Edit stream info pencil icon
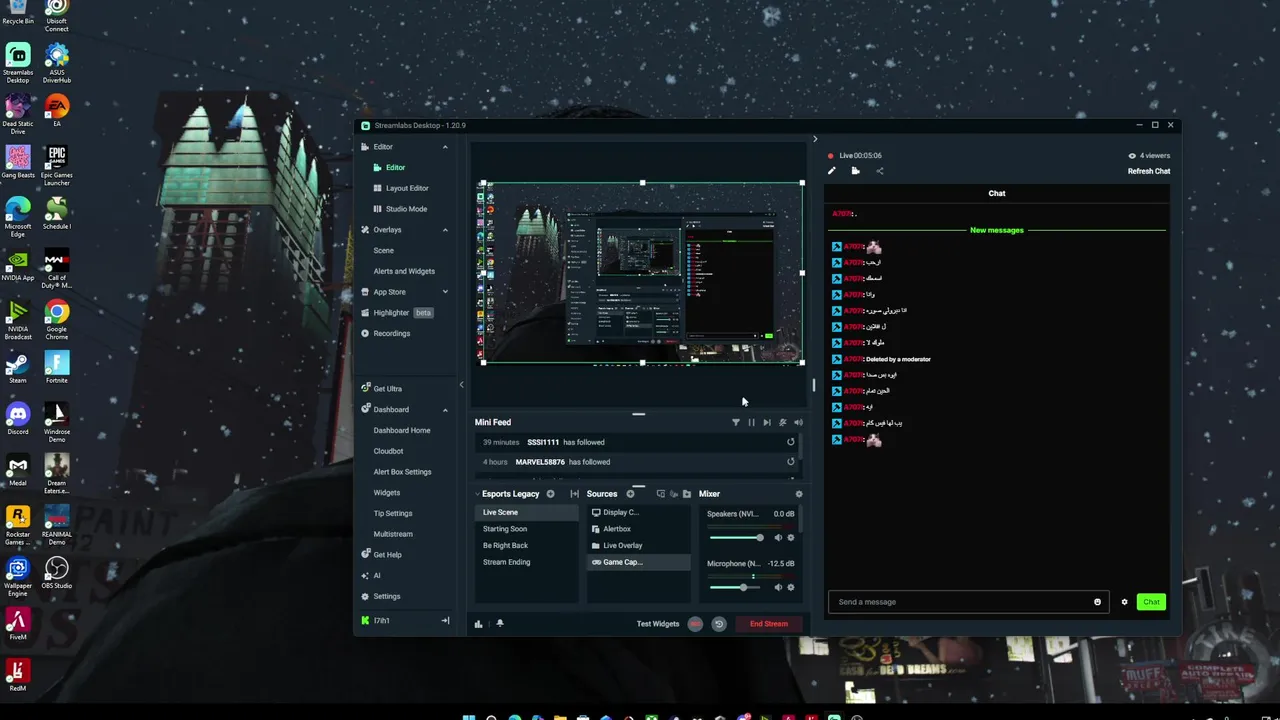 831,171
